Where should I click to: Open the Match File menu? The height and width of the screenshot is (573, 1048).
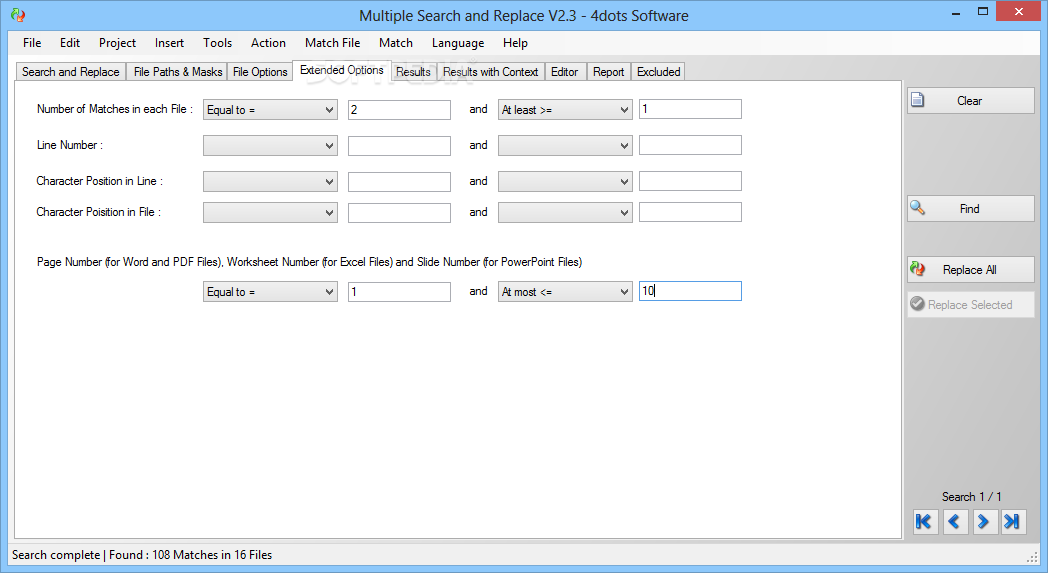(x=332, y=43)
